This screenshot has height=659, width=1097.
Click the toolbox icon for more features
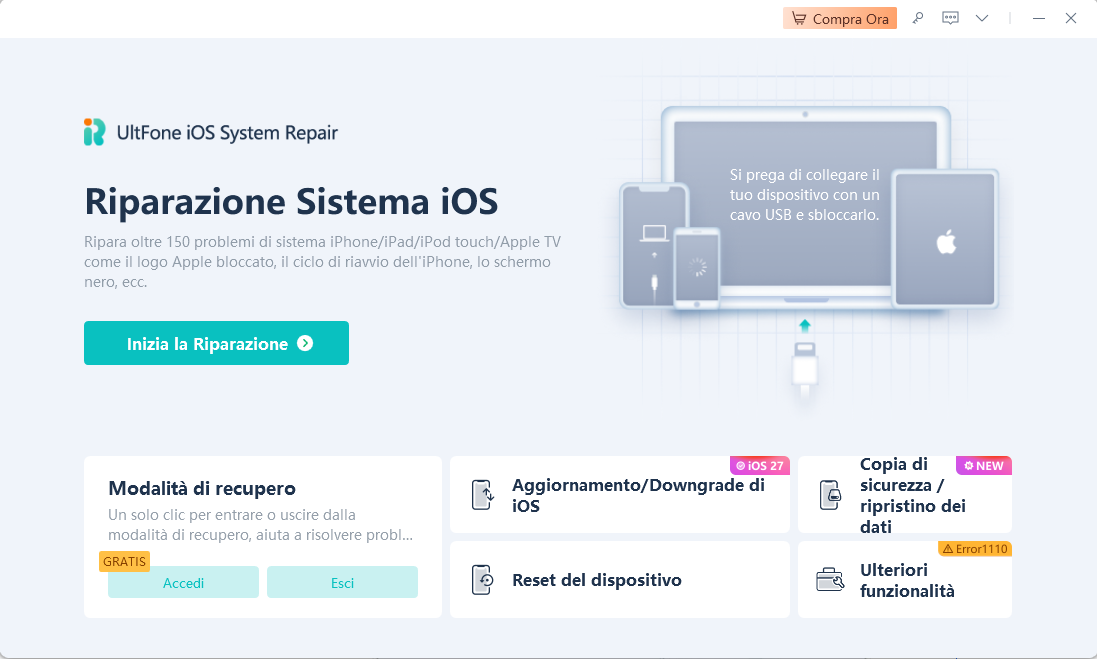(x=830, y=579)
